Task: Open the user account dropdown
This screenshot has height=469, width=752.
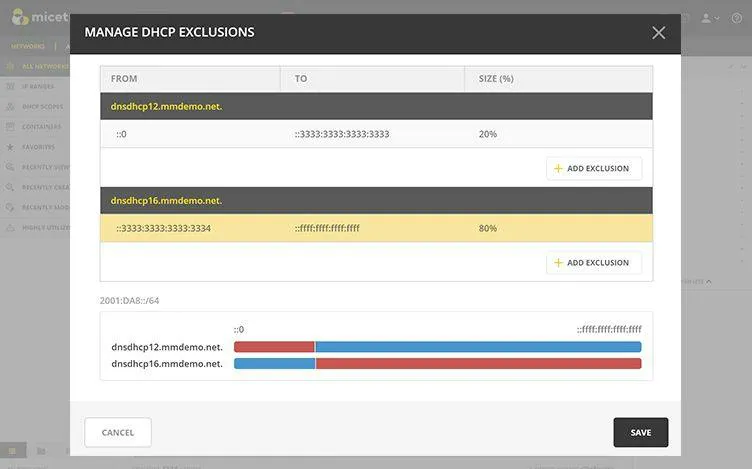Action: click(x=709, y=18)
